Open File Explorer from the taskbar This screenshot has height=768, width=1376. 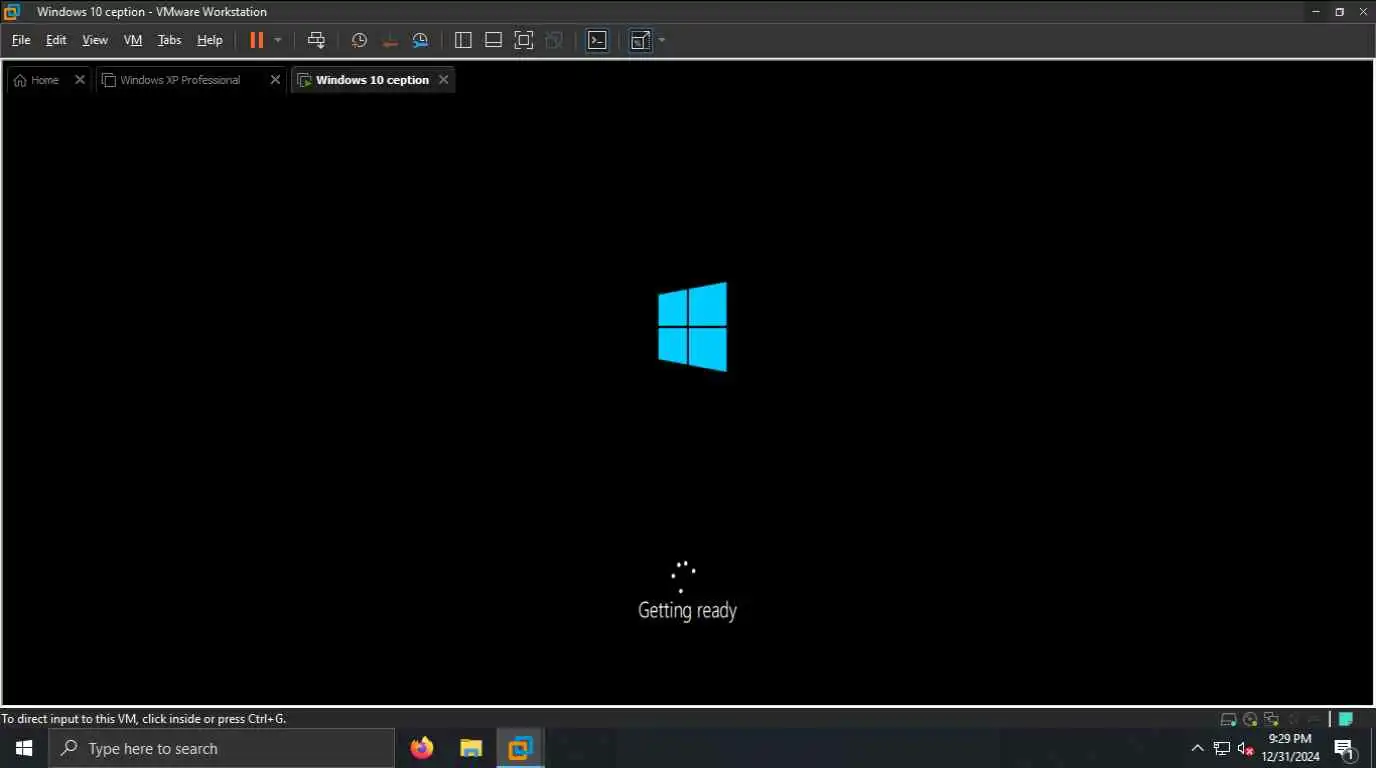coord(471,748)
